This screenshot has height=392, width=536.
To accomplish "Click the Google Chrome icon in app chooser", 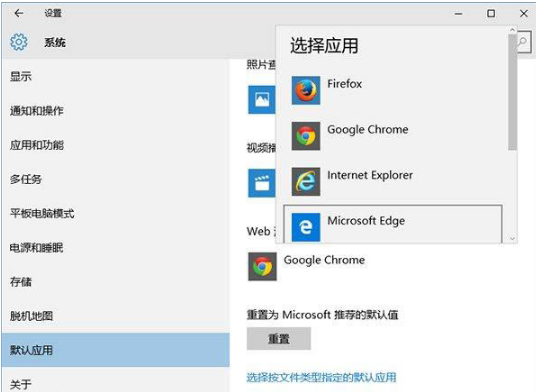I will pyautogui.click(x=306, y=136).
